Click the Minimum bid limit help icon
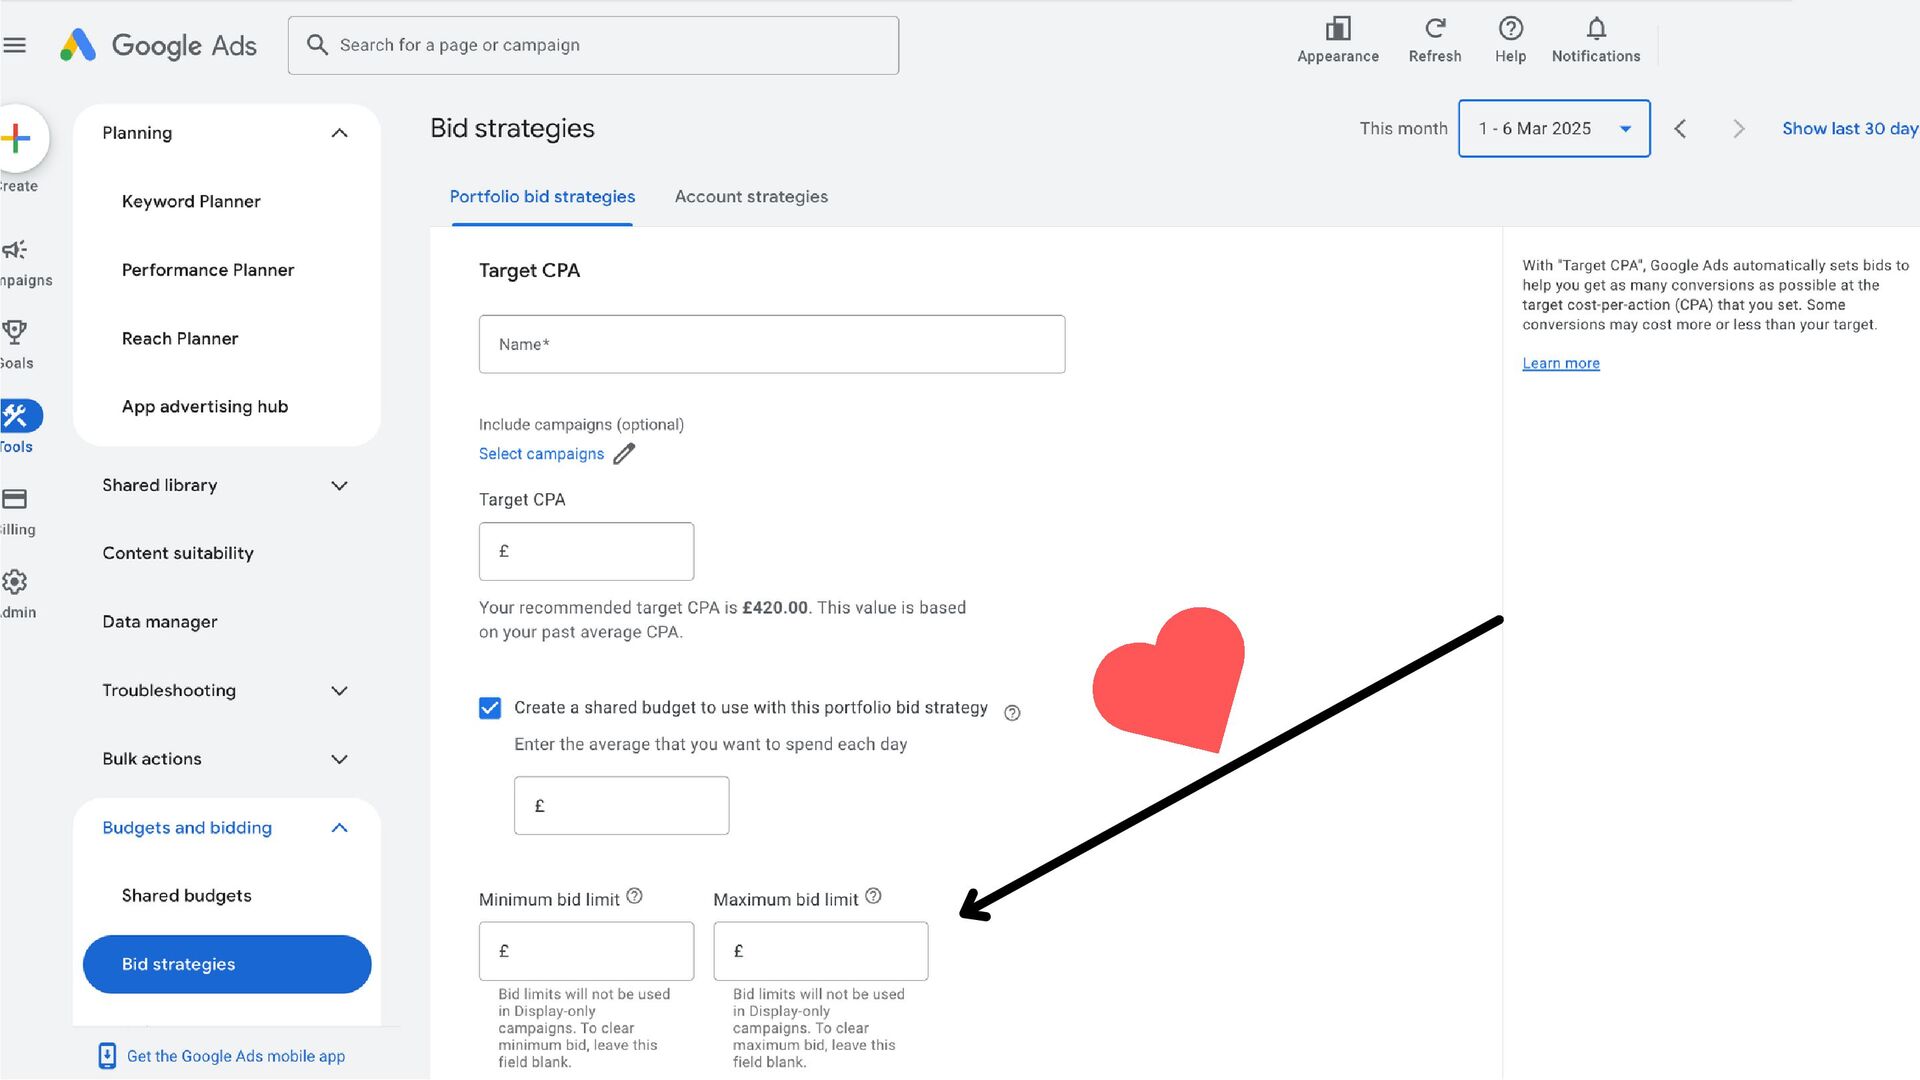Viewport: 1920px width, 1080px height. click(634, 896)
